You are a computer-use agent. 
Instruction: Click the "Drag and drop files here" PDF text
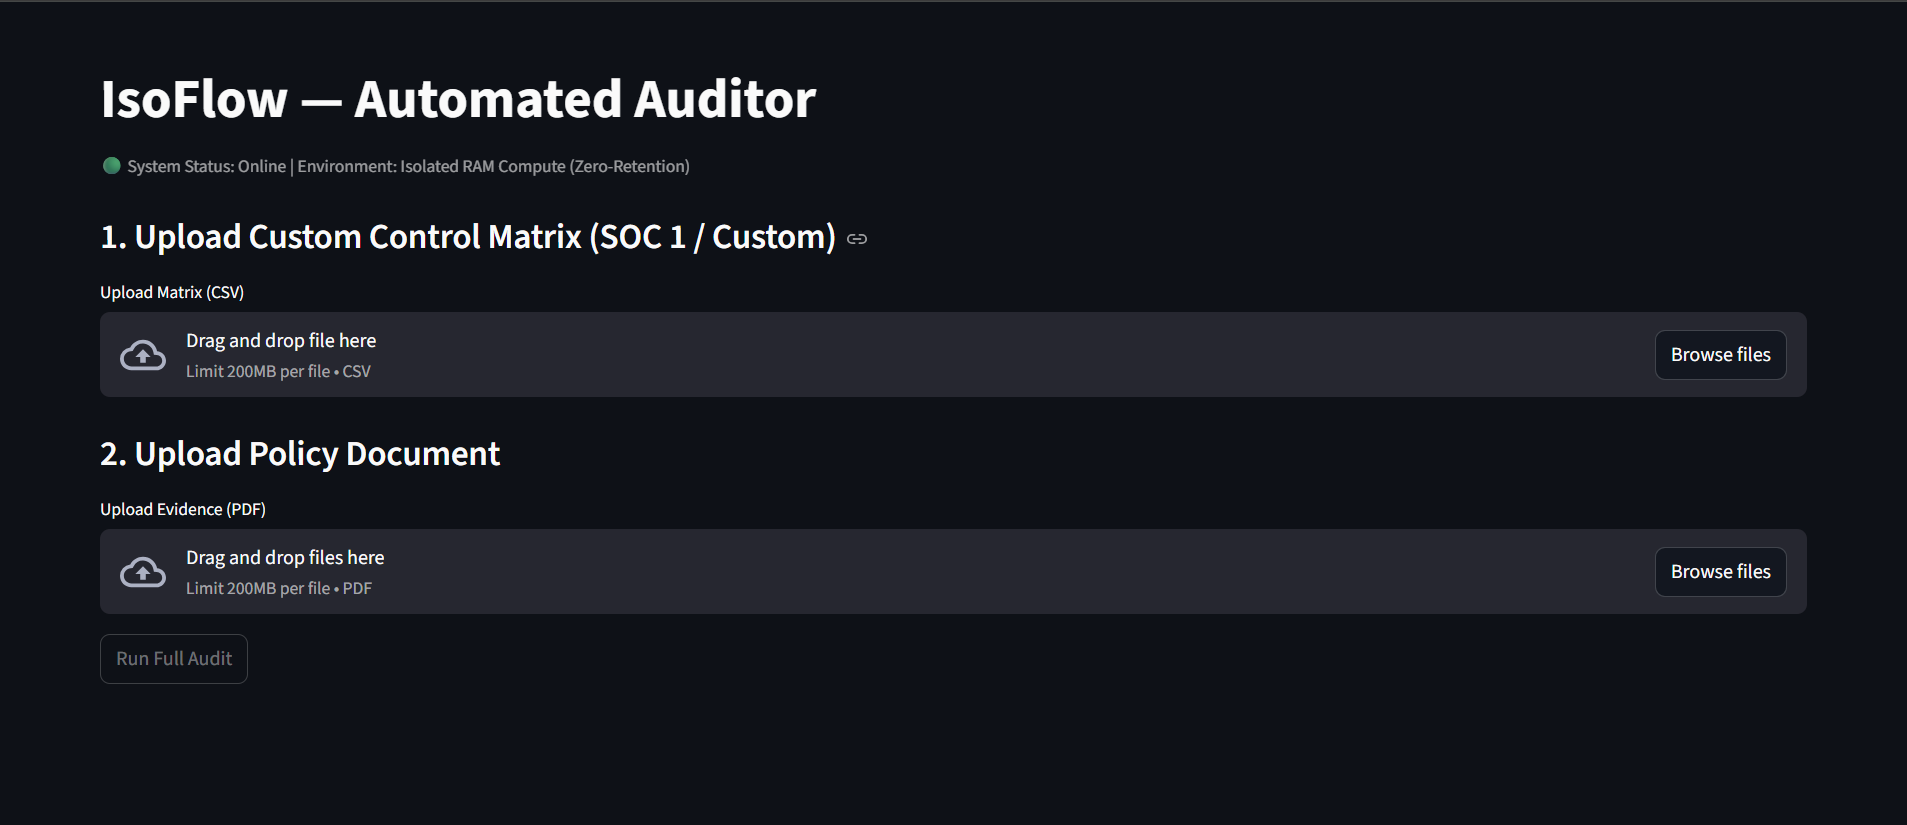pyautogui.click(x=285, y=558)
